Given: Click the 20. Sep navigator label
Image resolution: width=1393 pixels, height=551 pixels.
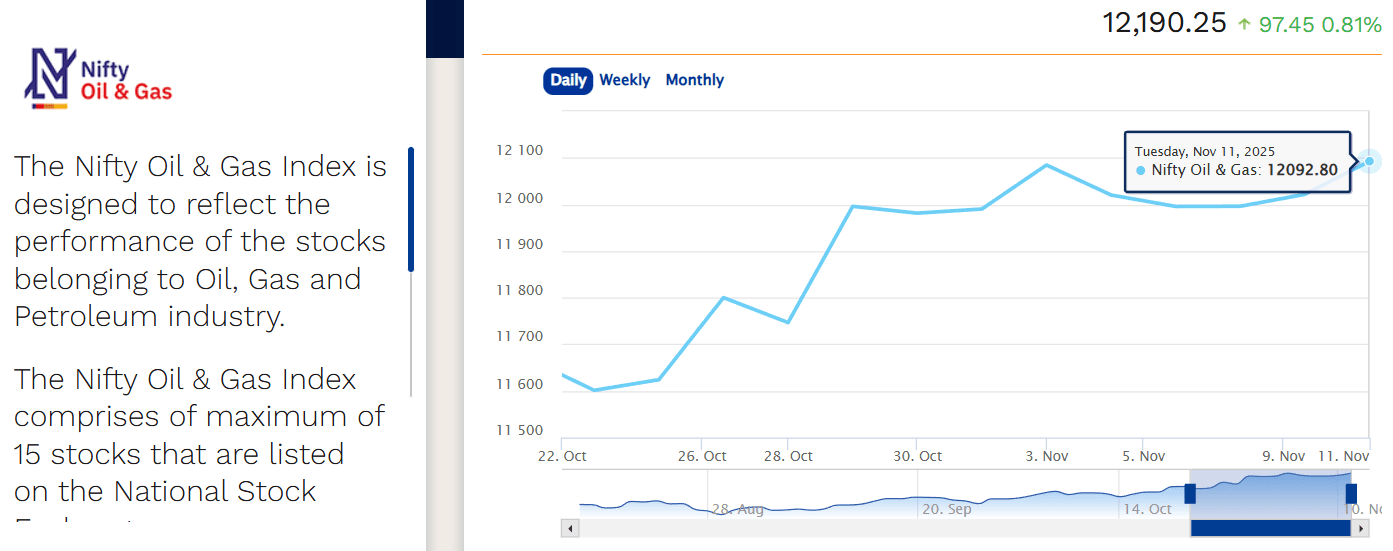Looking at the screenshot, I should click(x=947, y=509).
